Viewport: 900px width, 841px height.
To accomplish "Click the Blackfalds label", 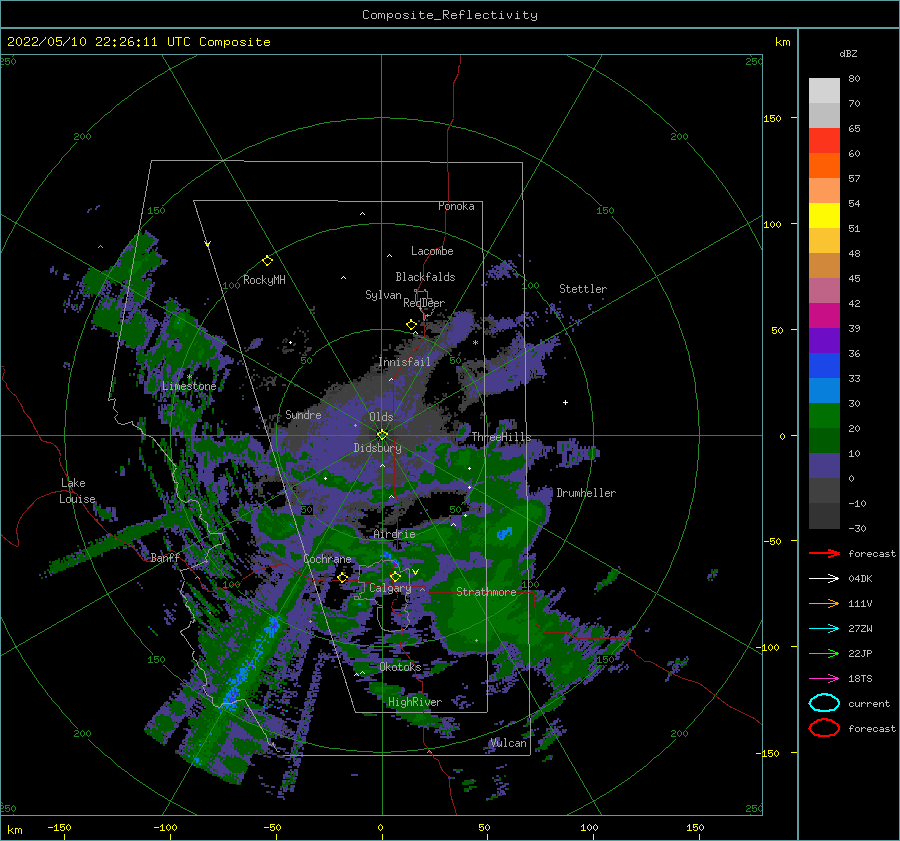I will (425, 277).
